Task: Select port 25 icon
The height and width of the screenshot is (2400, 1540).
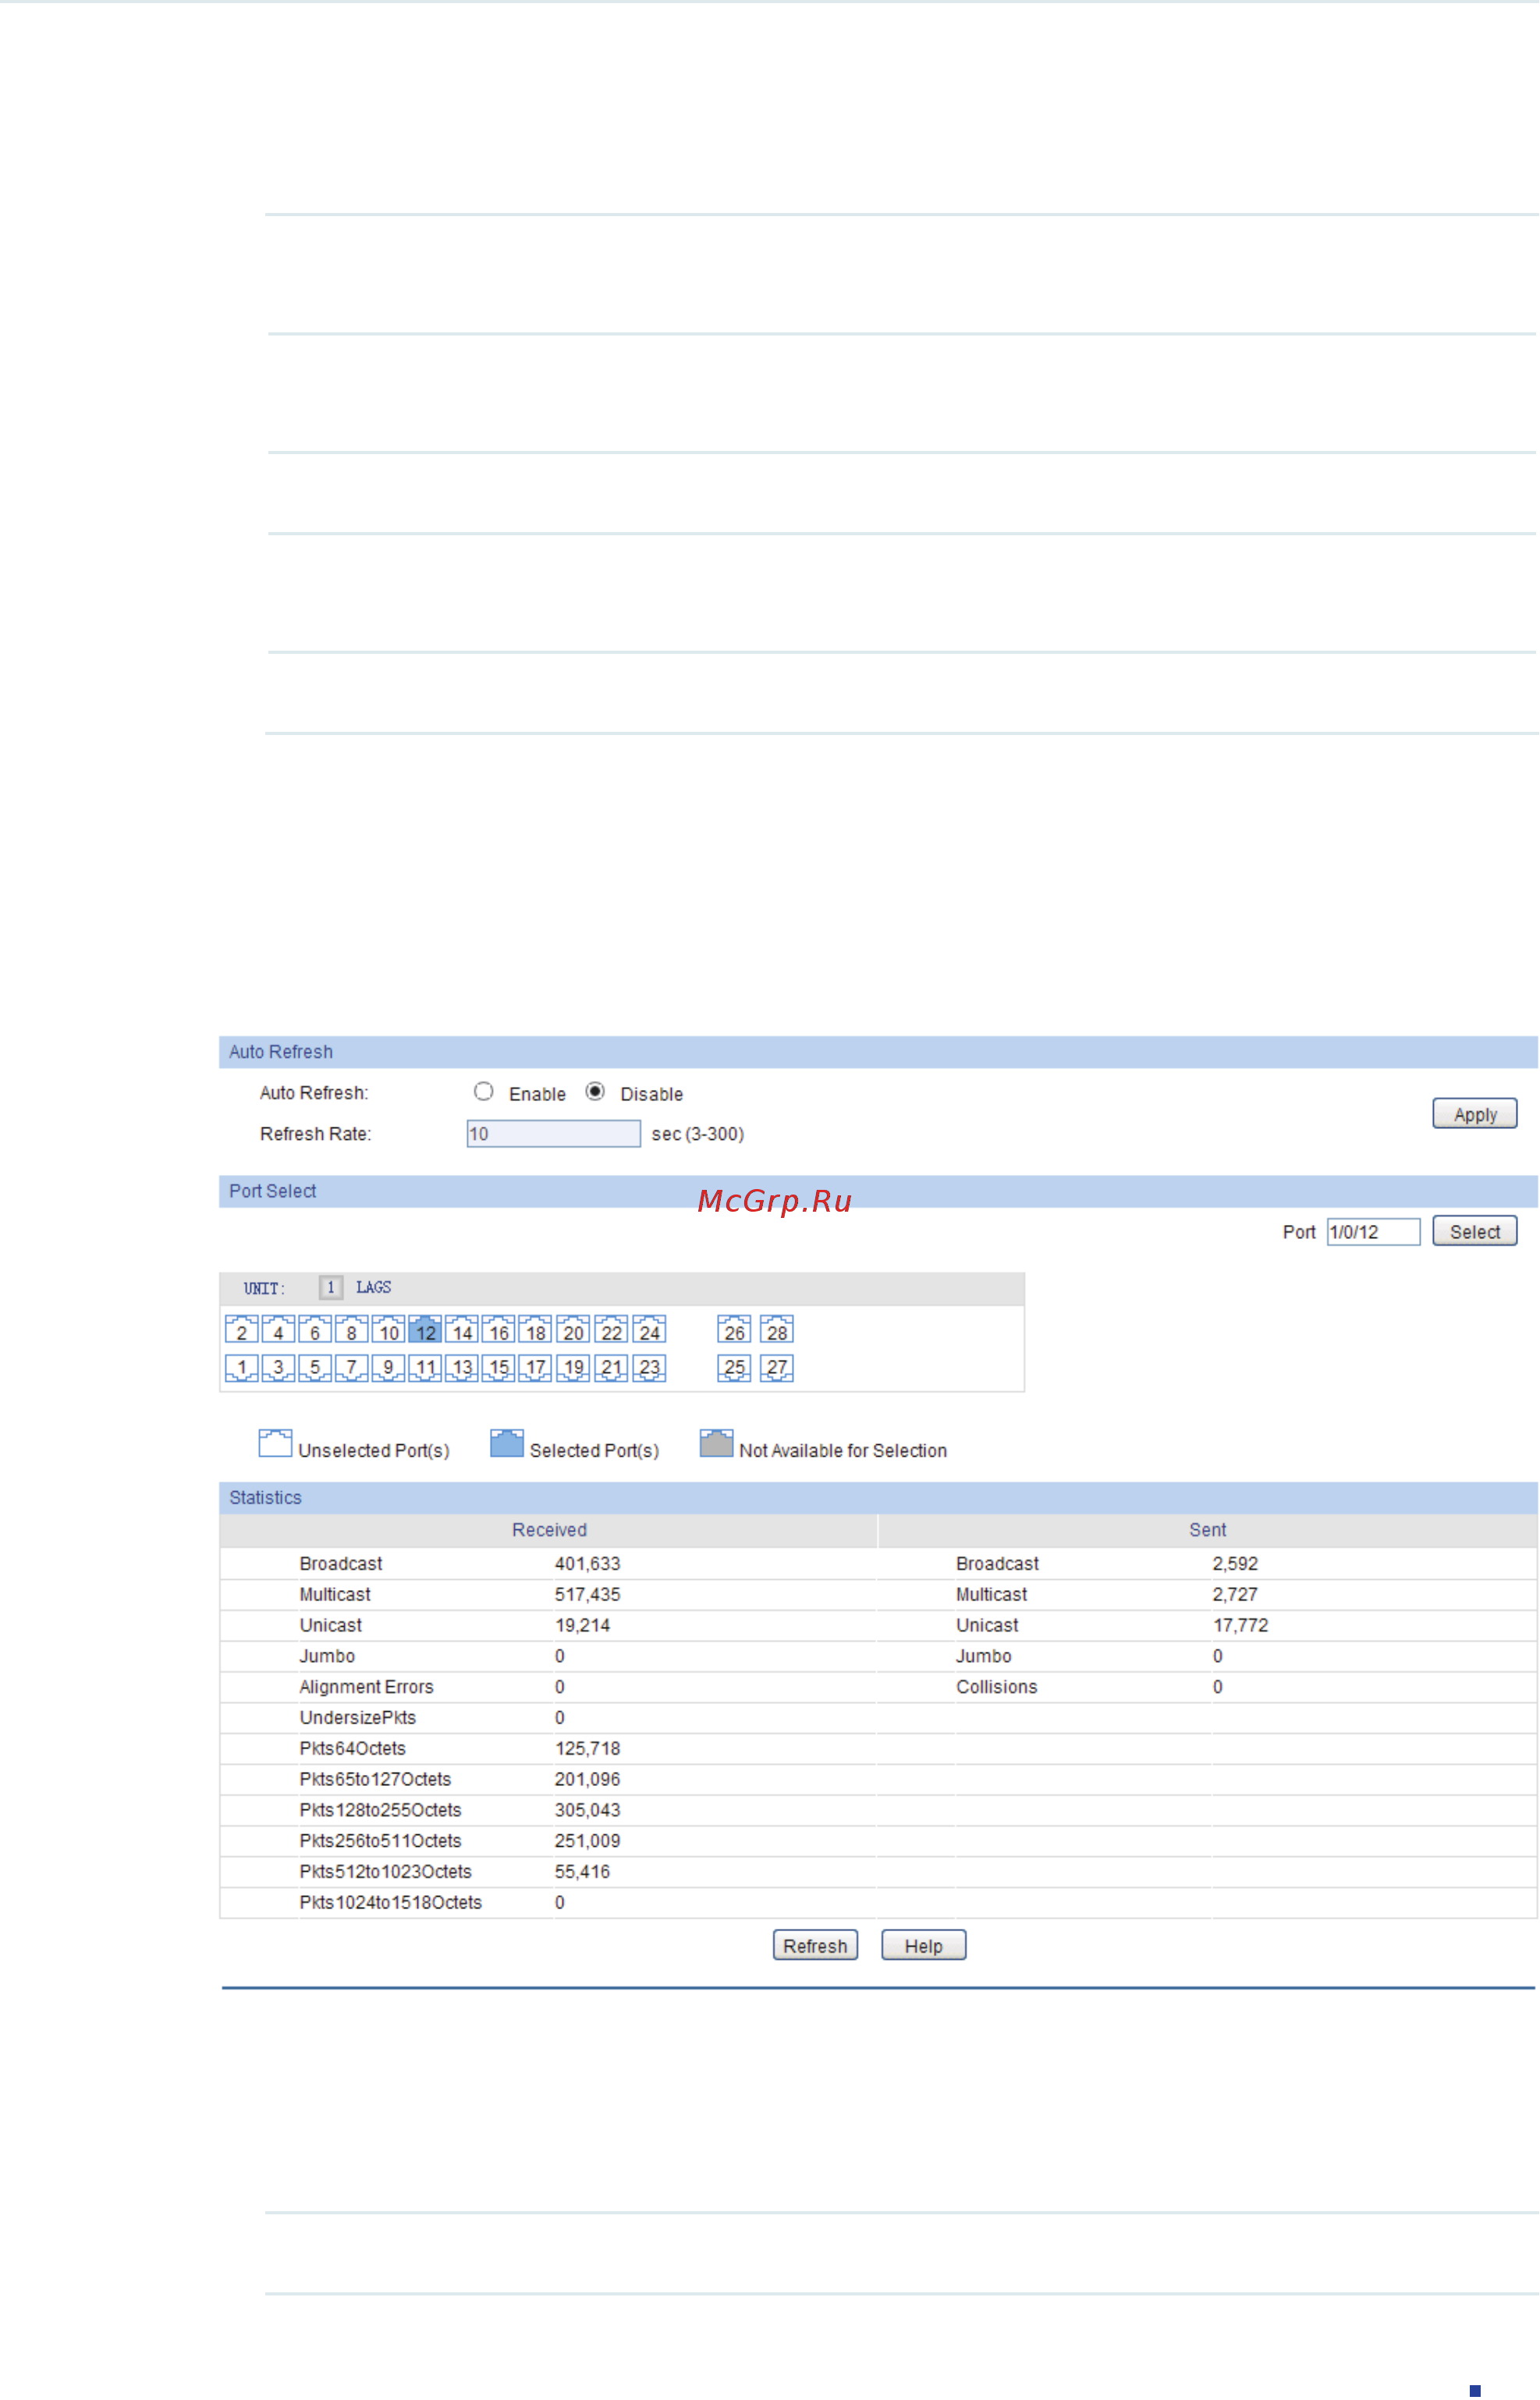Action: pos(734,1368)
